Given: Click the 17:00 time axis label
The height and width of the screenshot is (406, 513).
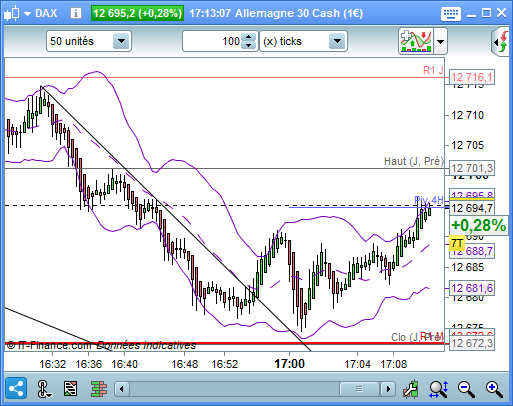Looking at the screenshot, I should 289,364.
